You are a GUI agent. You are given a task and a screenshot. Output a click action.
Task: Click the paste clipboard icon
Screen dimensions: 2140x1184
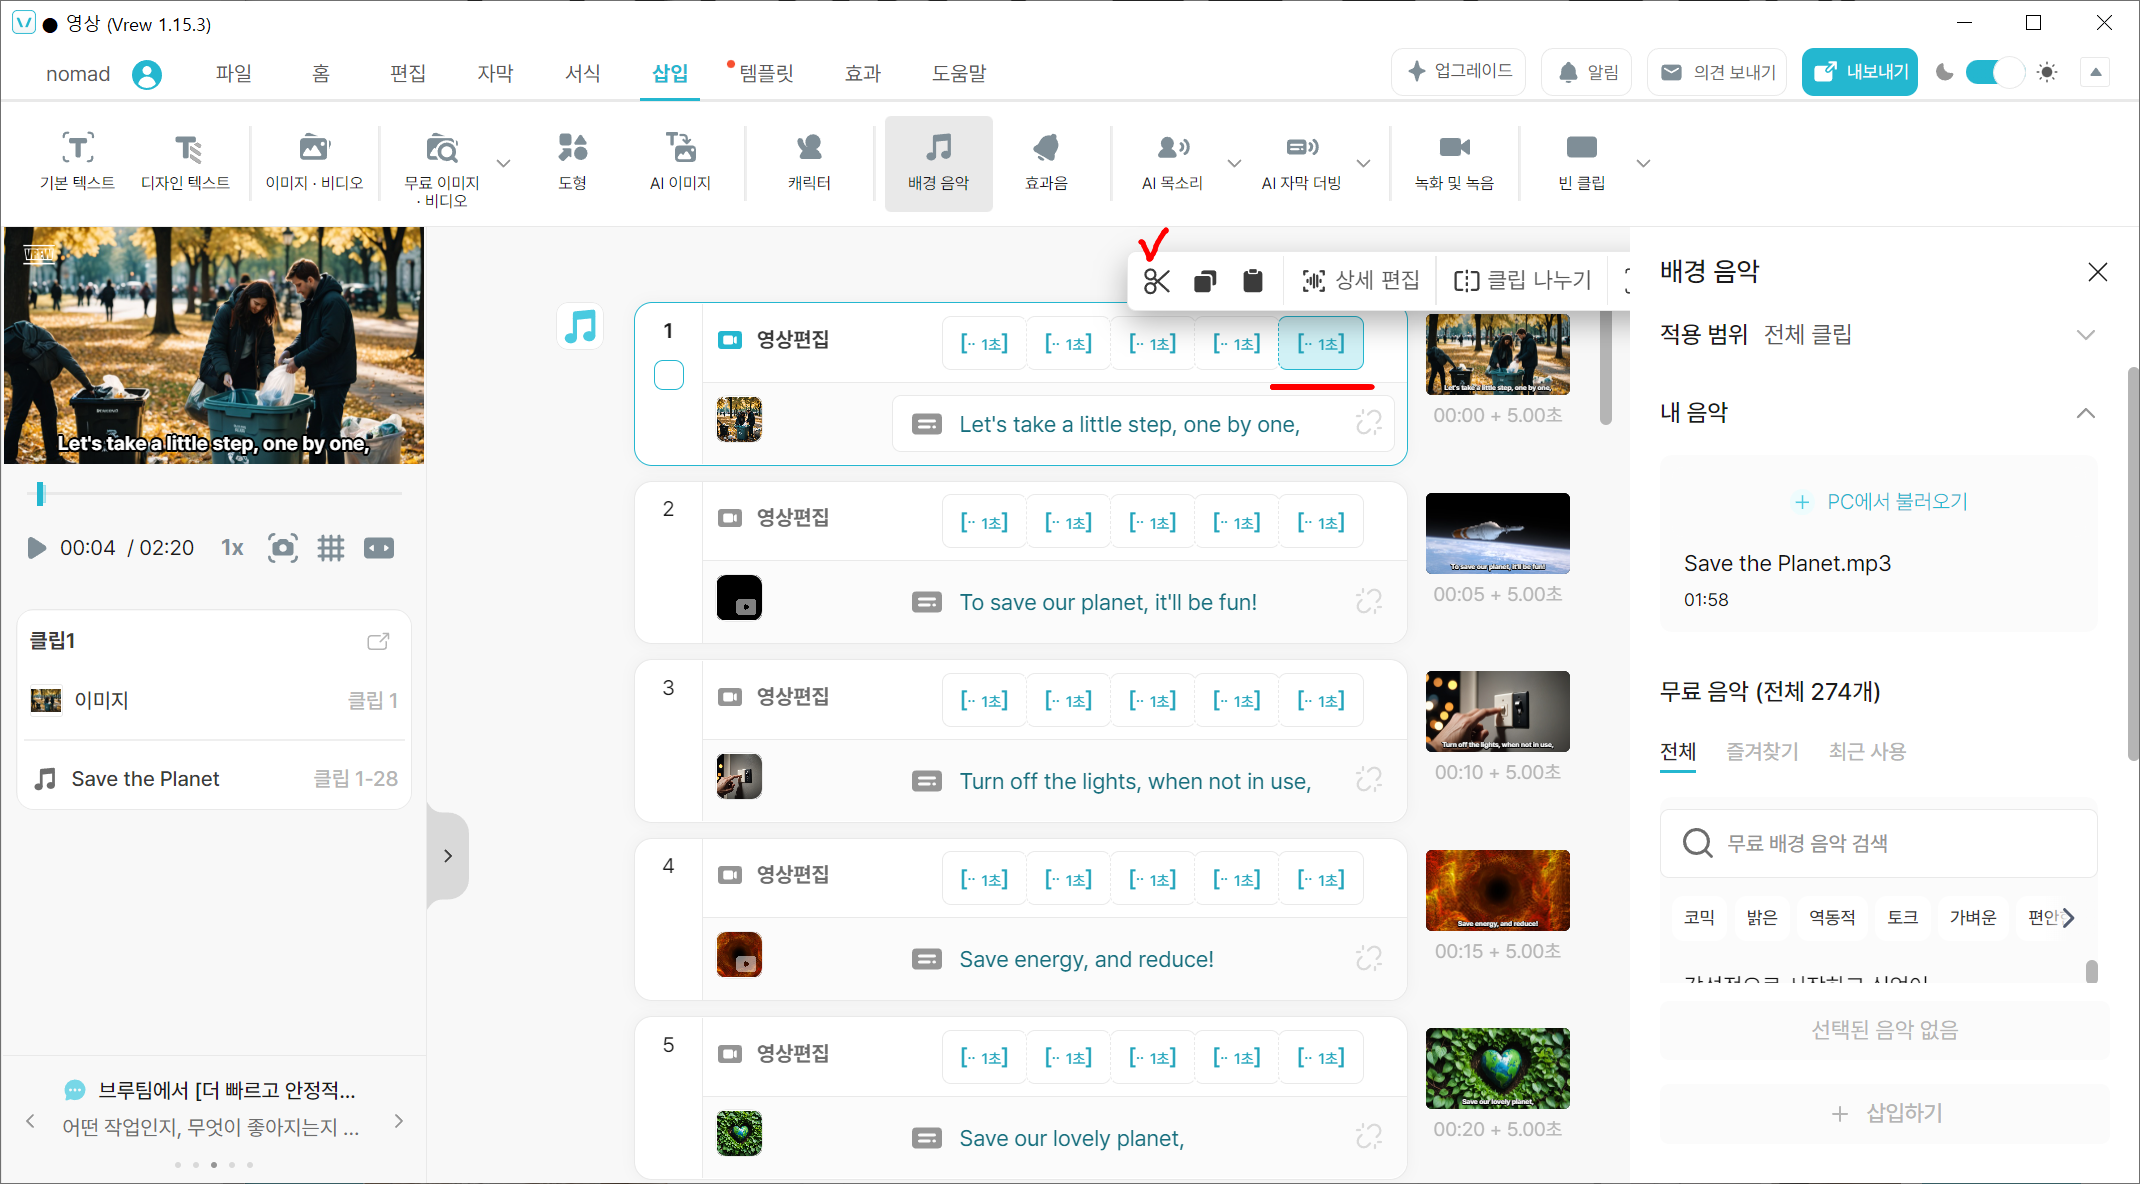coord(1252,281)
